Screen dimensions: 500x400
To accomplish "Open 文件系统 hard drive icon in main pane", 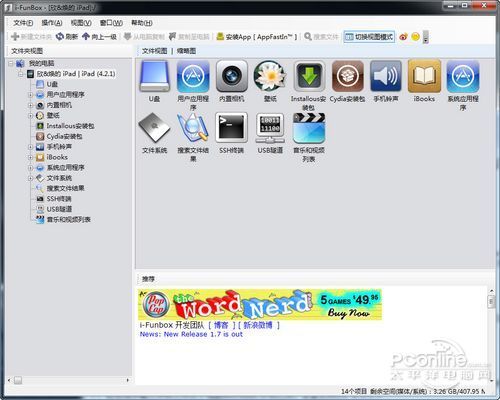I will click(154, 128).
